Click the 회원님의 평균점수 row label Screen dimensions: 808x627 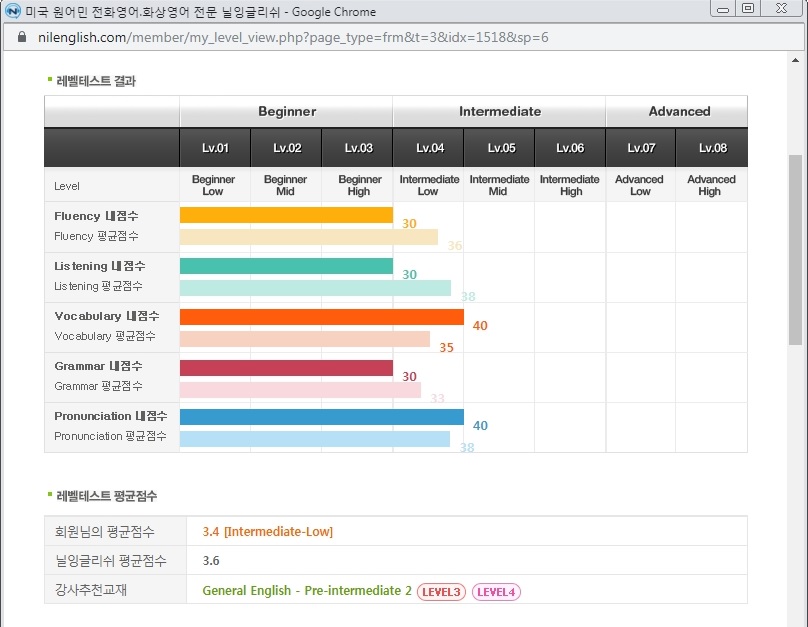[x=105, y=532]
